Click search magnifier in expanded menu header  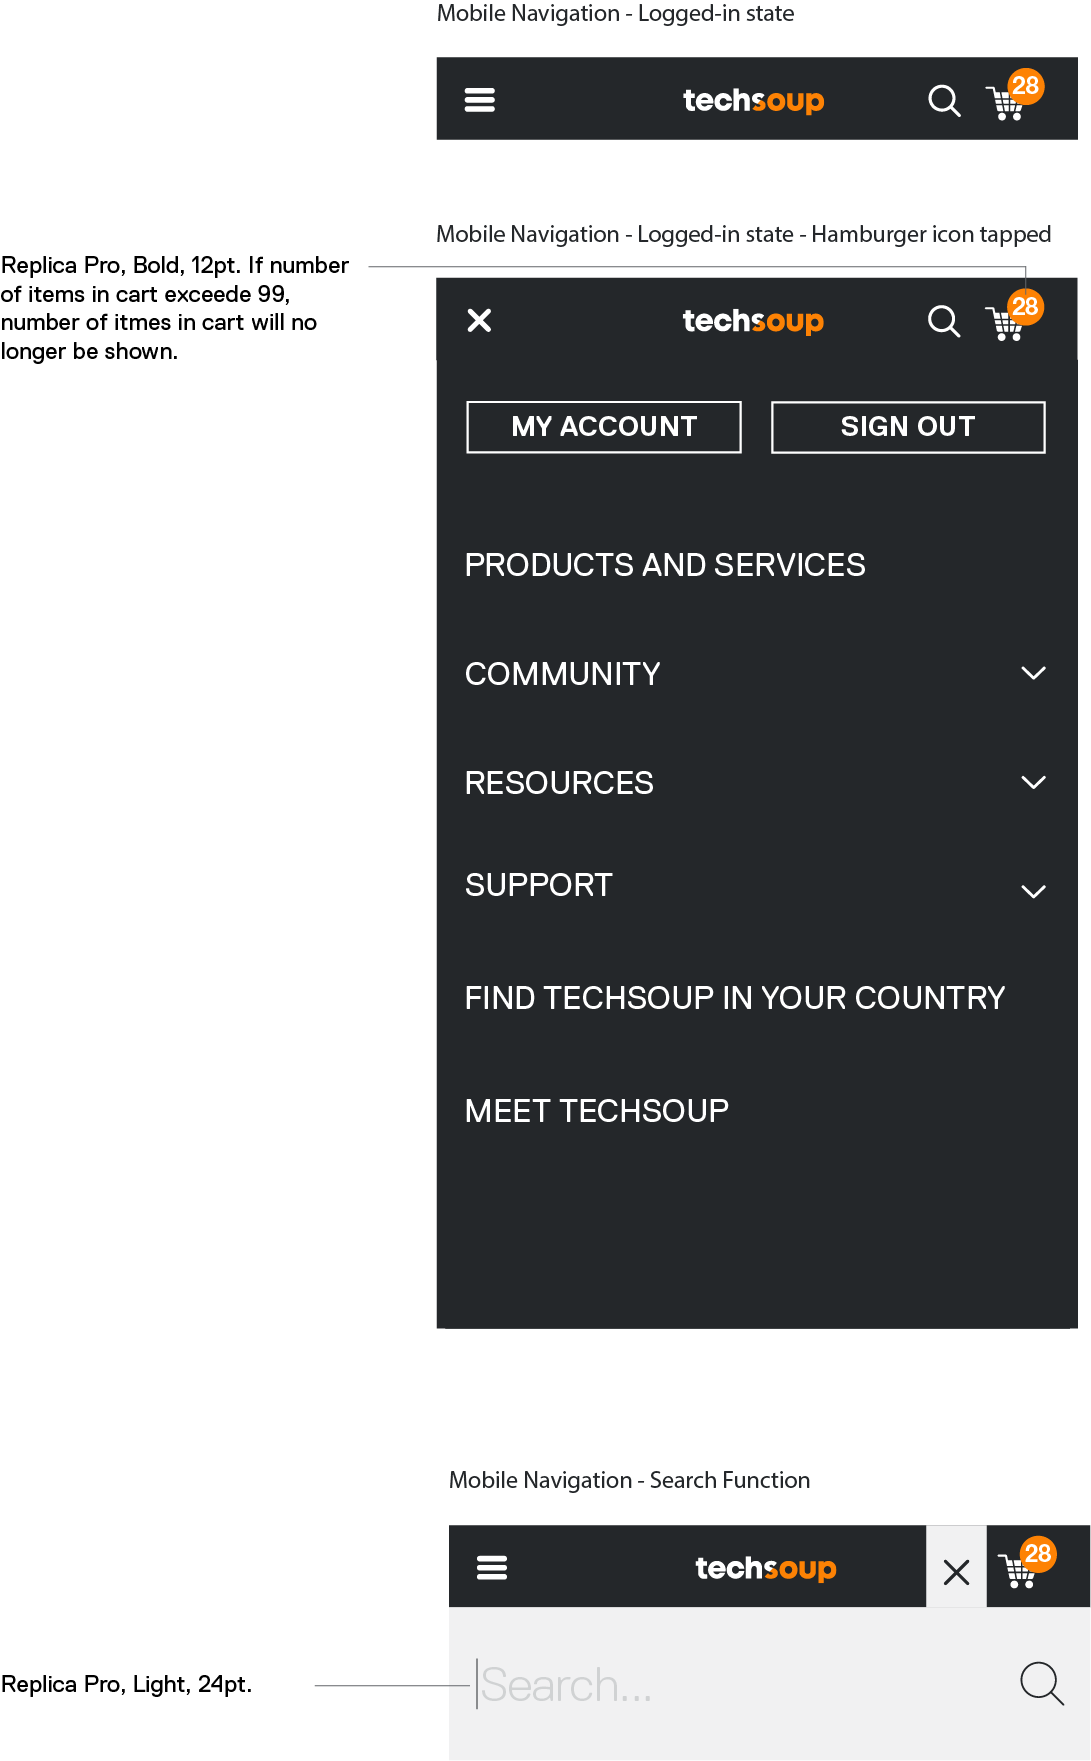[943, 321]
